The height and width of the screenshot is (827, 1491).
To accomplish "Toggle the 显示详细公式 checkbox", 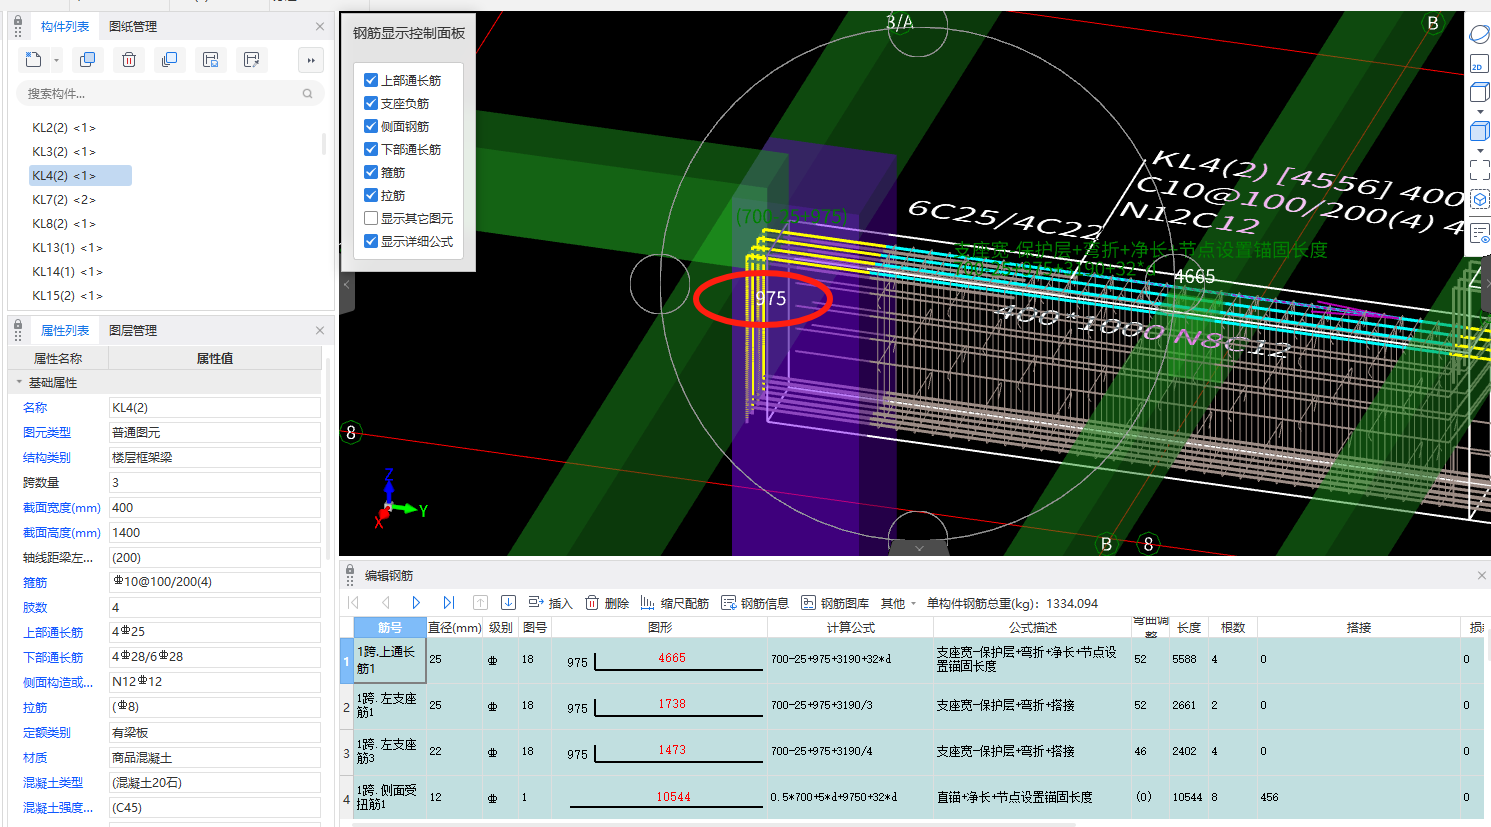I will (x=371, y=241).
